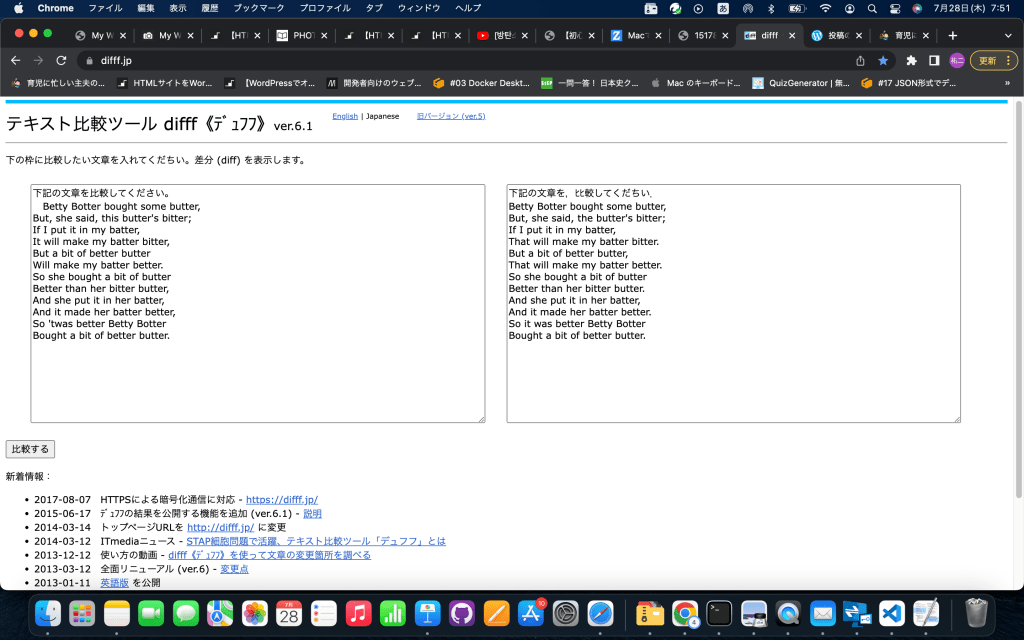
Task: Open the Chrome tab search chevron
Action: pos(1007,35)
